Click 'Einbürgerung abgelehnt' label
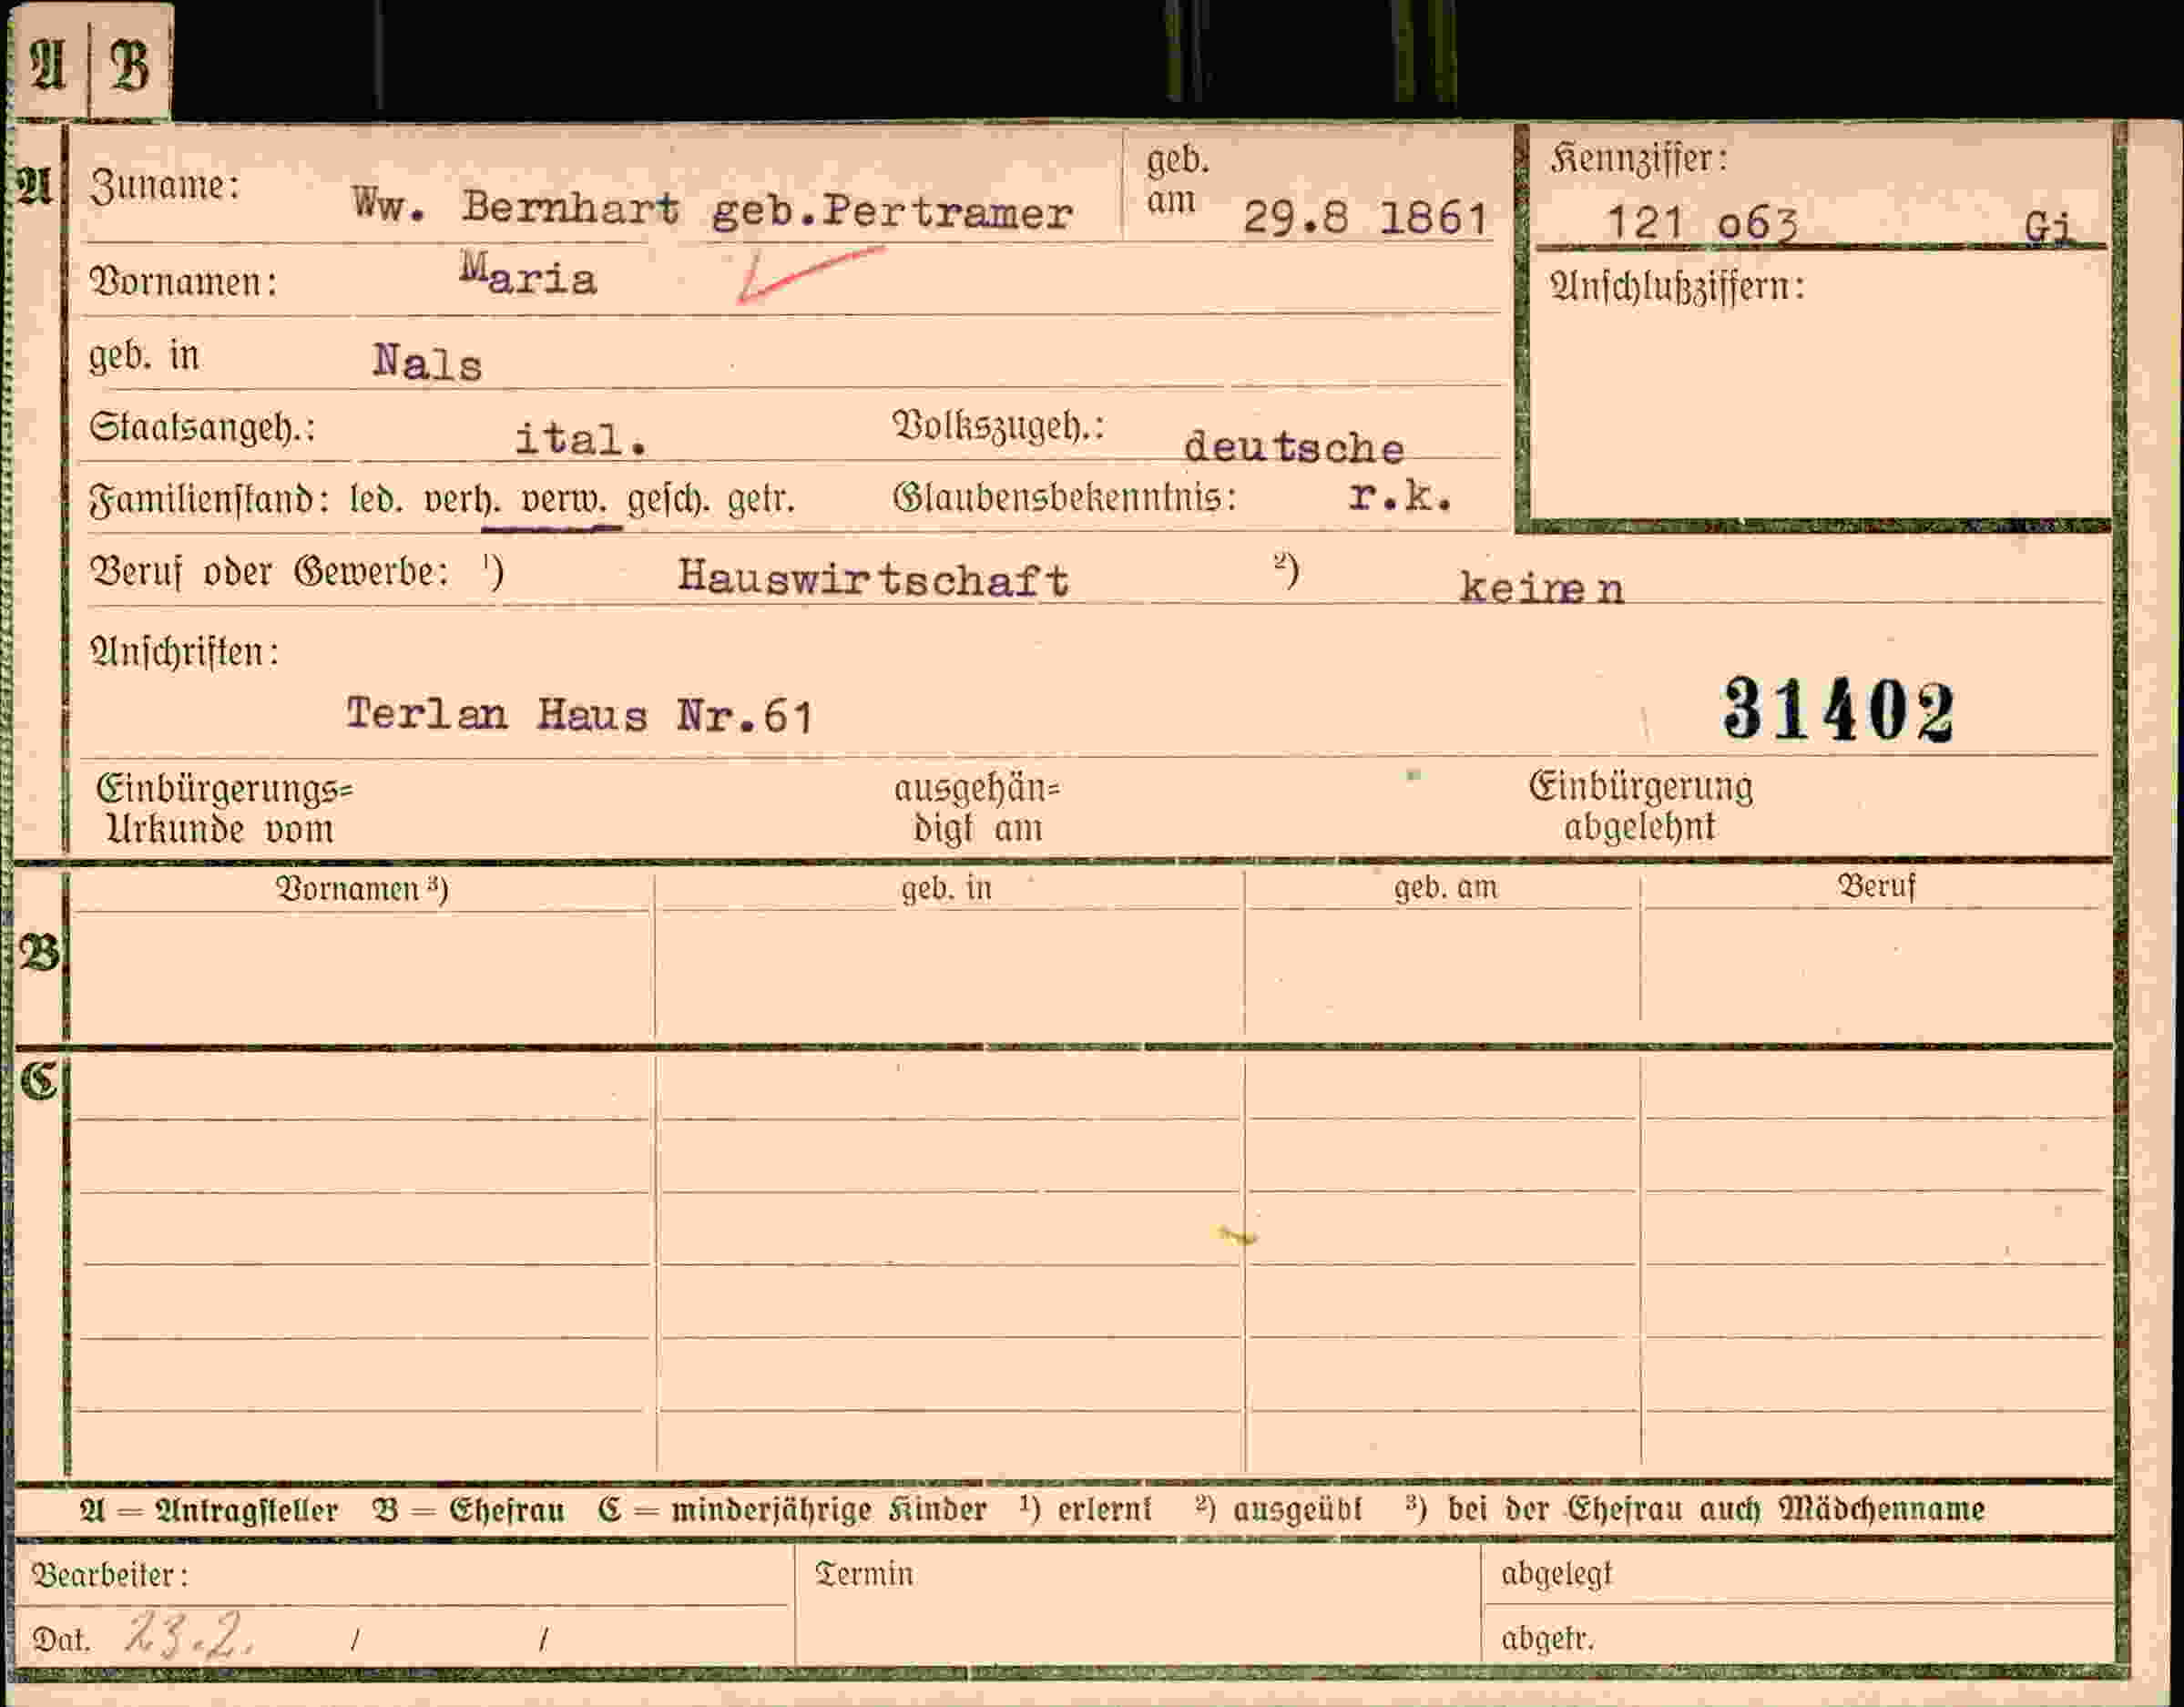The height and width of the screenshot is (1707, 2184). [1641, 806]
